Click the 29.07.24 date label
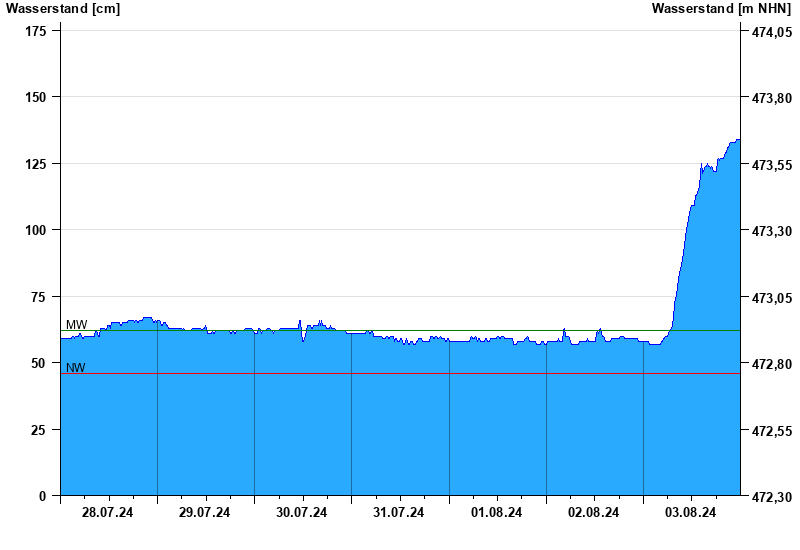 205,513
